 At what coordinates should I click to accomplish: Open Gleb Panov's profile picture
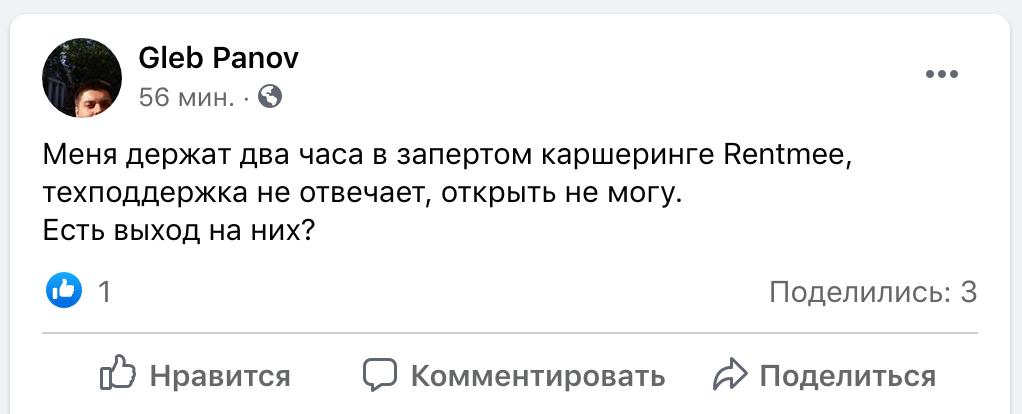[82, 79]
